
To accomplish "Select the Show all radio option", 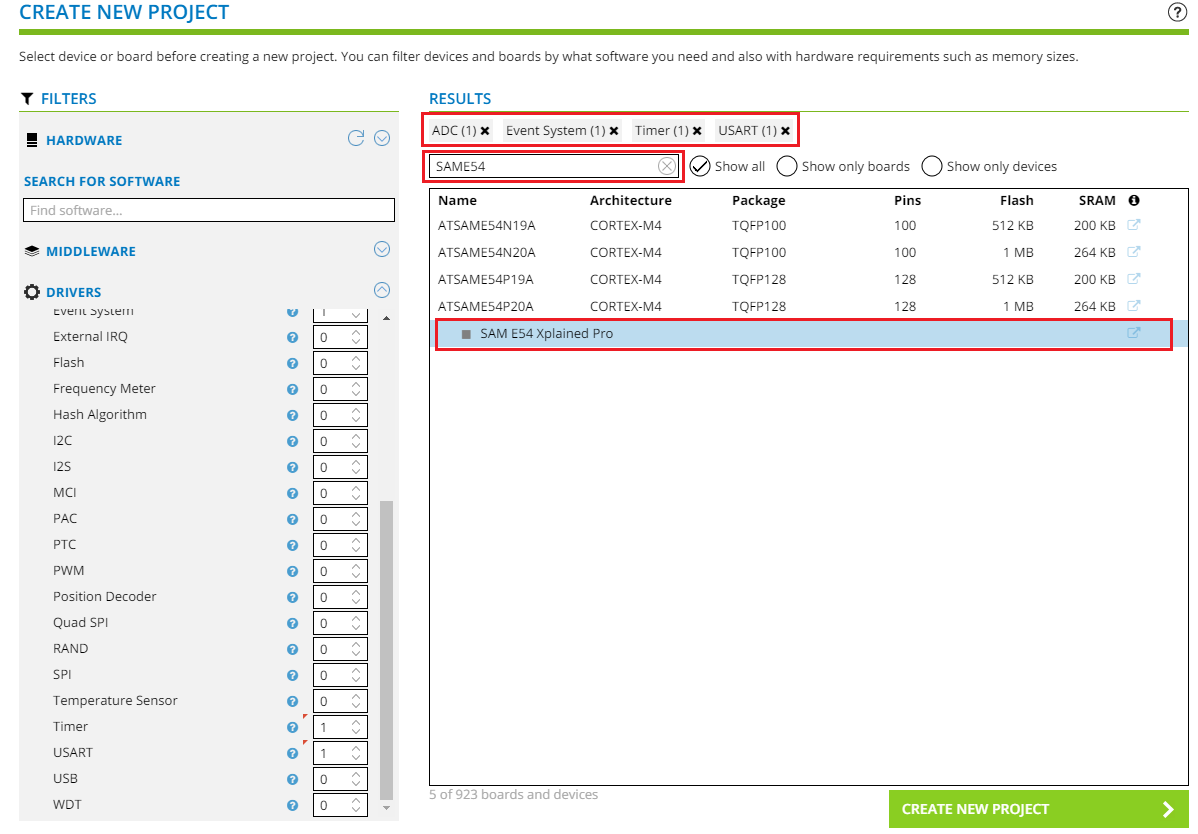I will point(700,166).
